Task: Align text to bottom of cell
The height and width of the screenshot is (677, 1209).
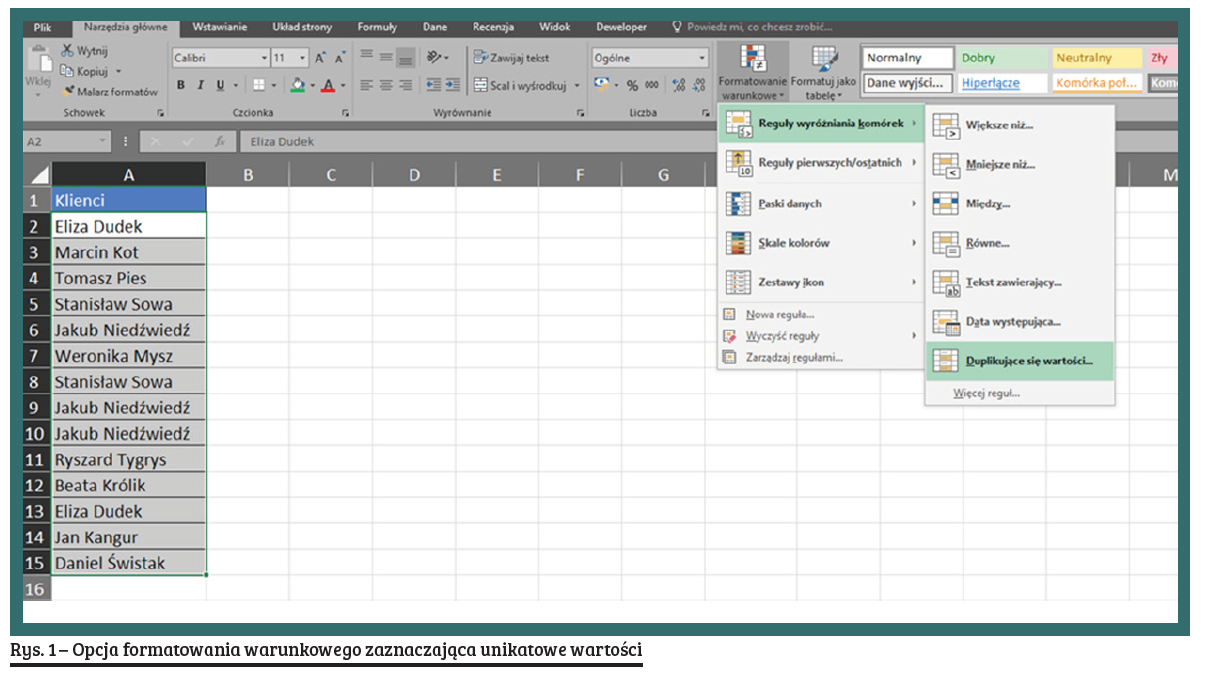Action: (405, 57)
